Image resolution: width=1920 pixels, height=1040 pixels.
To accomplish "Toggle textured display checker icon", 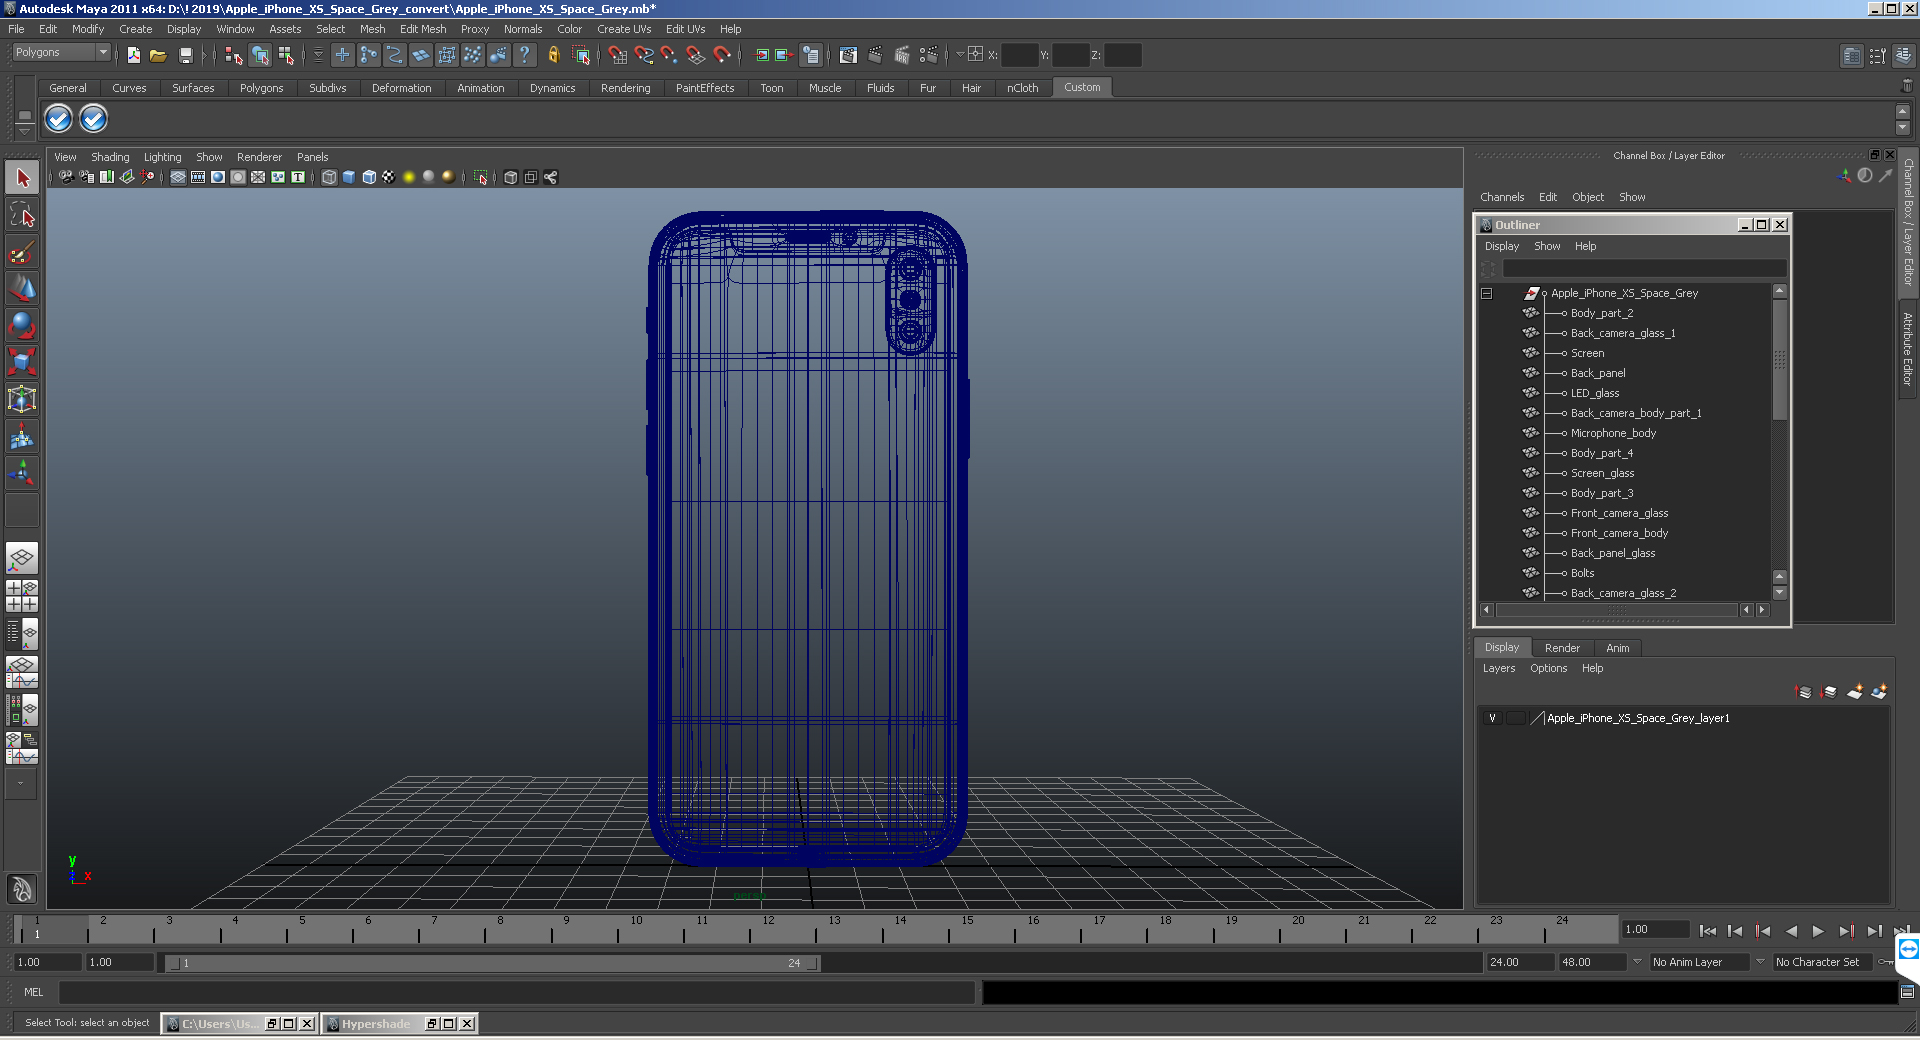I will tap(389, 177).
